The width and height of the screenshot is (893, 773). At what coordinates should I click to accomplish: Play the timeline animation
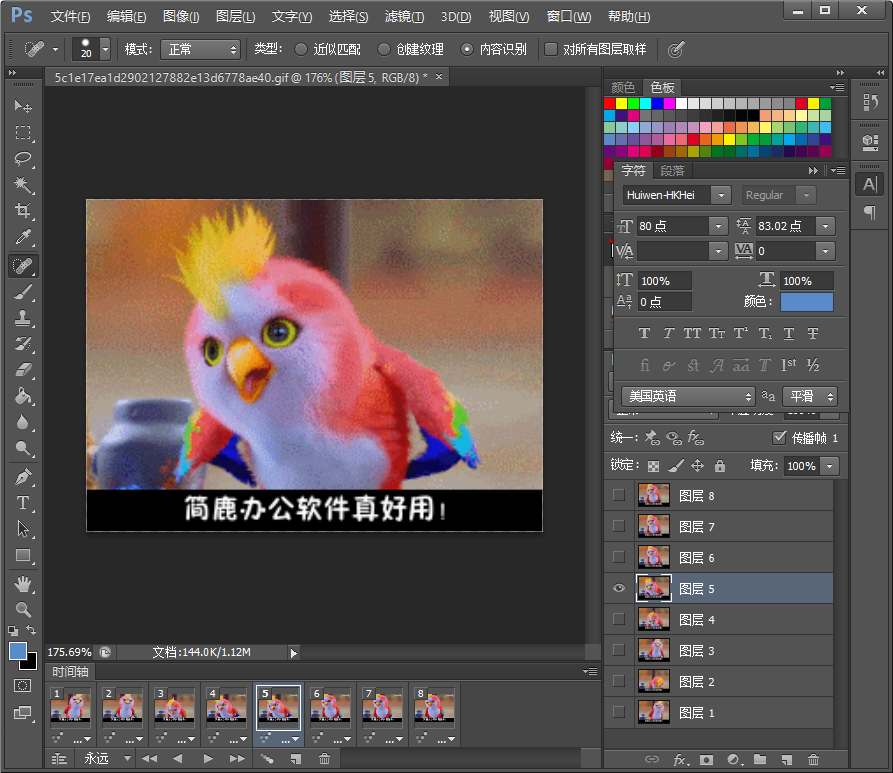click(208, 759)
